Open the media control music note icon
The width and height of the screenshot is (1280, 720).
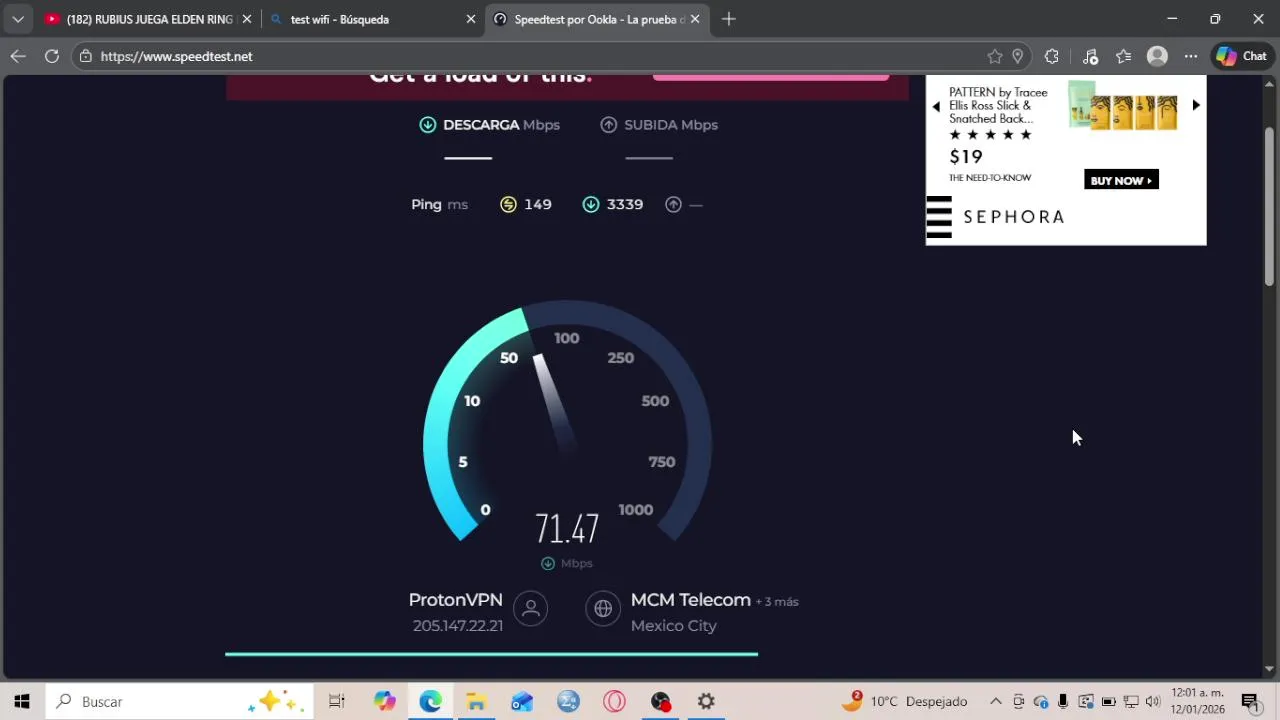1090,56
